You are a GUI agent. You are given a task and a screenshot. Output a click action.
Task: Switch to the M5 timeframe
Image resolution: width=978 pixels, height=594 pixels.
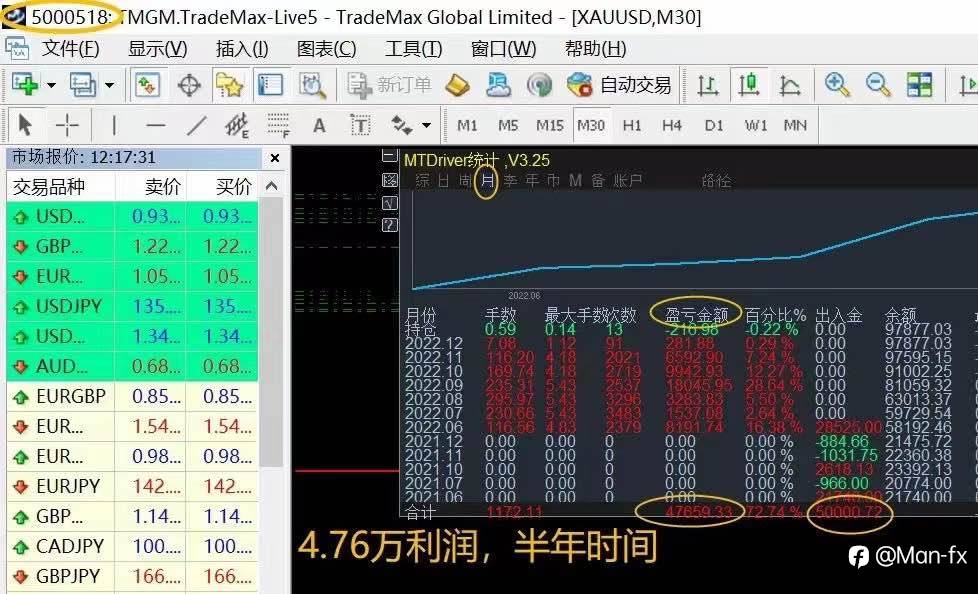point(508,125)
